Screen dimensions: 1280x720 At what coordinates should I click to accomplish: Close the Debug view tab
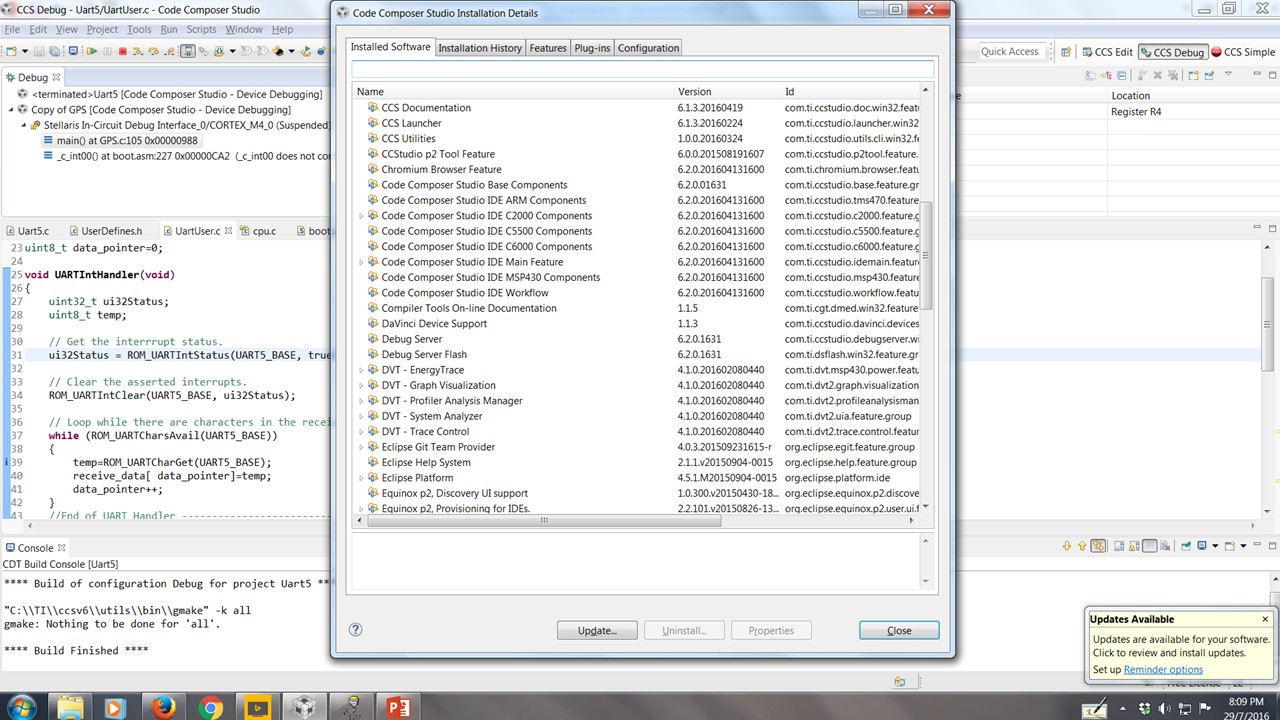click(x=57, y=77)
